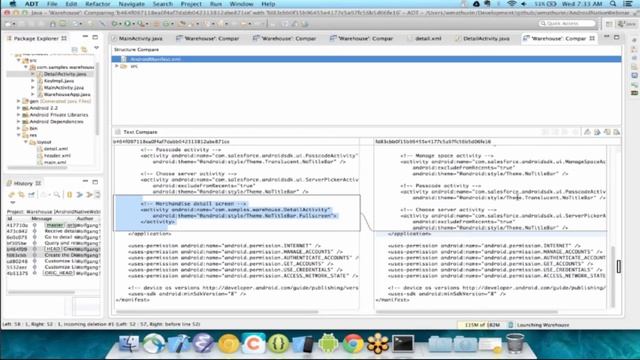Expand the Android 2.2 library node
This screenshot has height=360, width=640.
[19, 108]
